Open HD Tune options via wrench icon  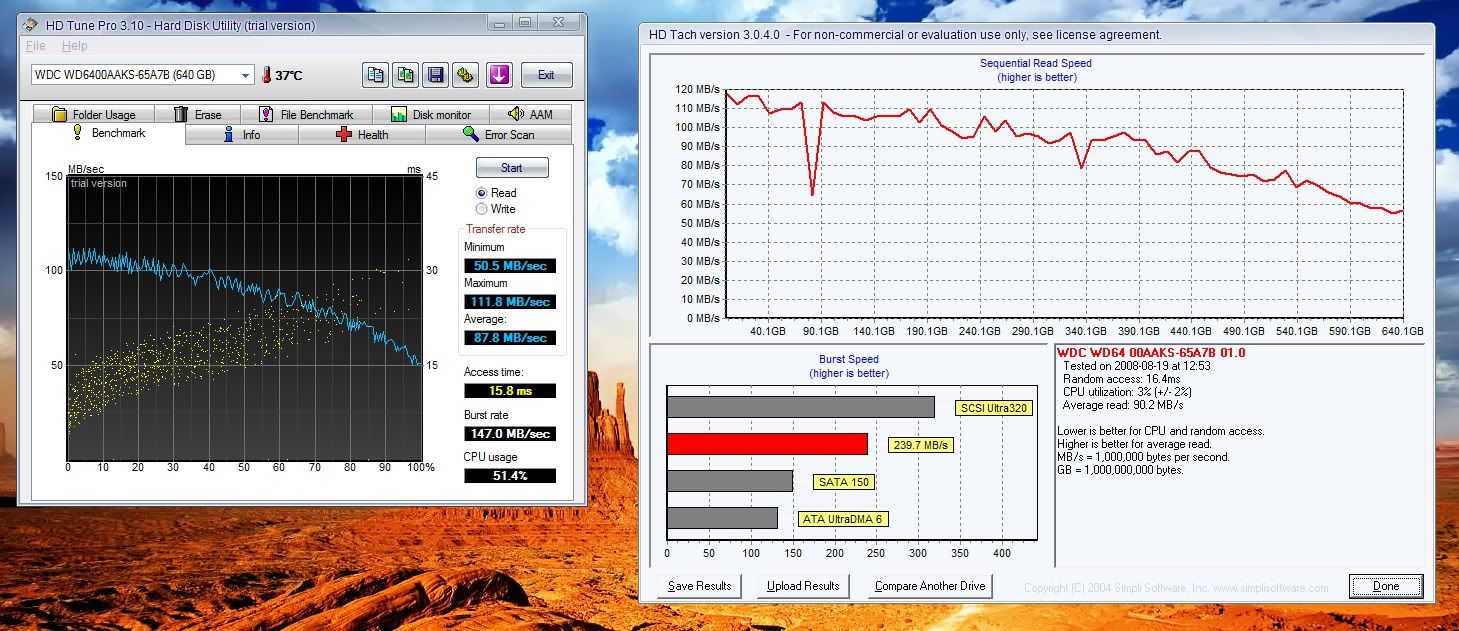[465, 75]
